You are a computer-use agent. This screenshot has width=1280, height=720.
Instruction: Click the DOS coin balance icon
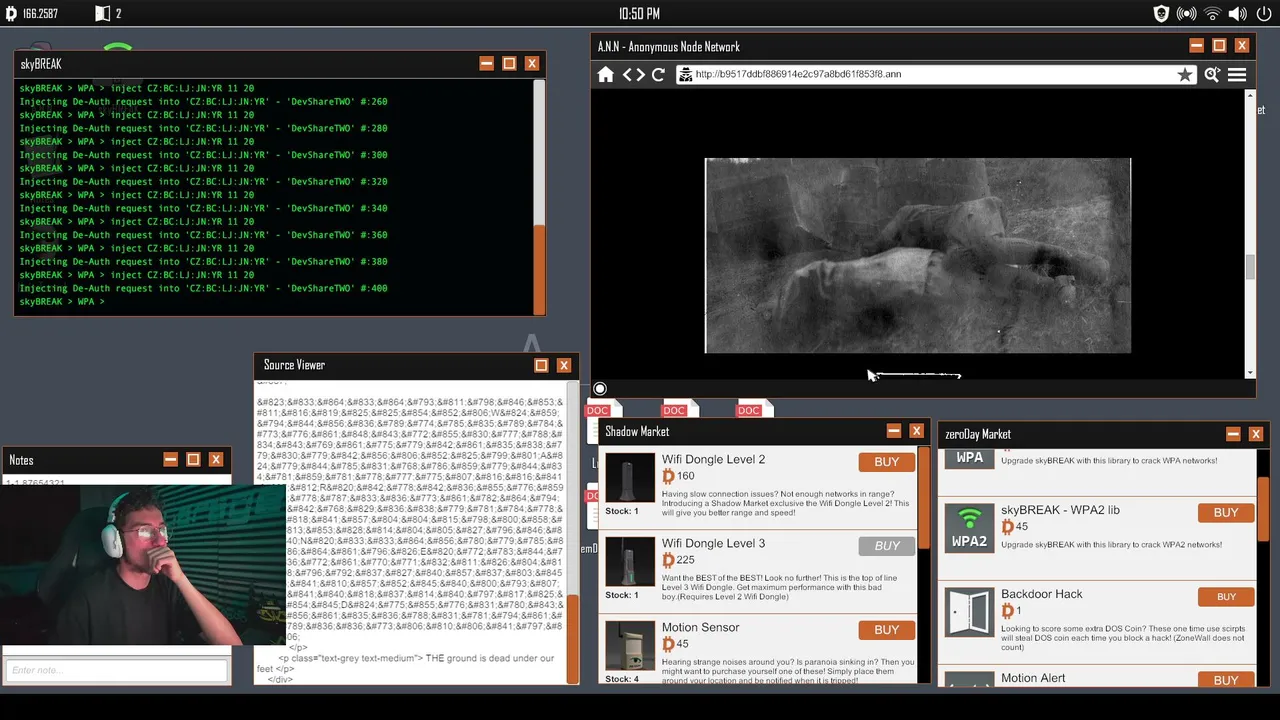pyautogui.click(x=11, y=14)
